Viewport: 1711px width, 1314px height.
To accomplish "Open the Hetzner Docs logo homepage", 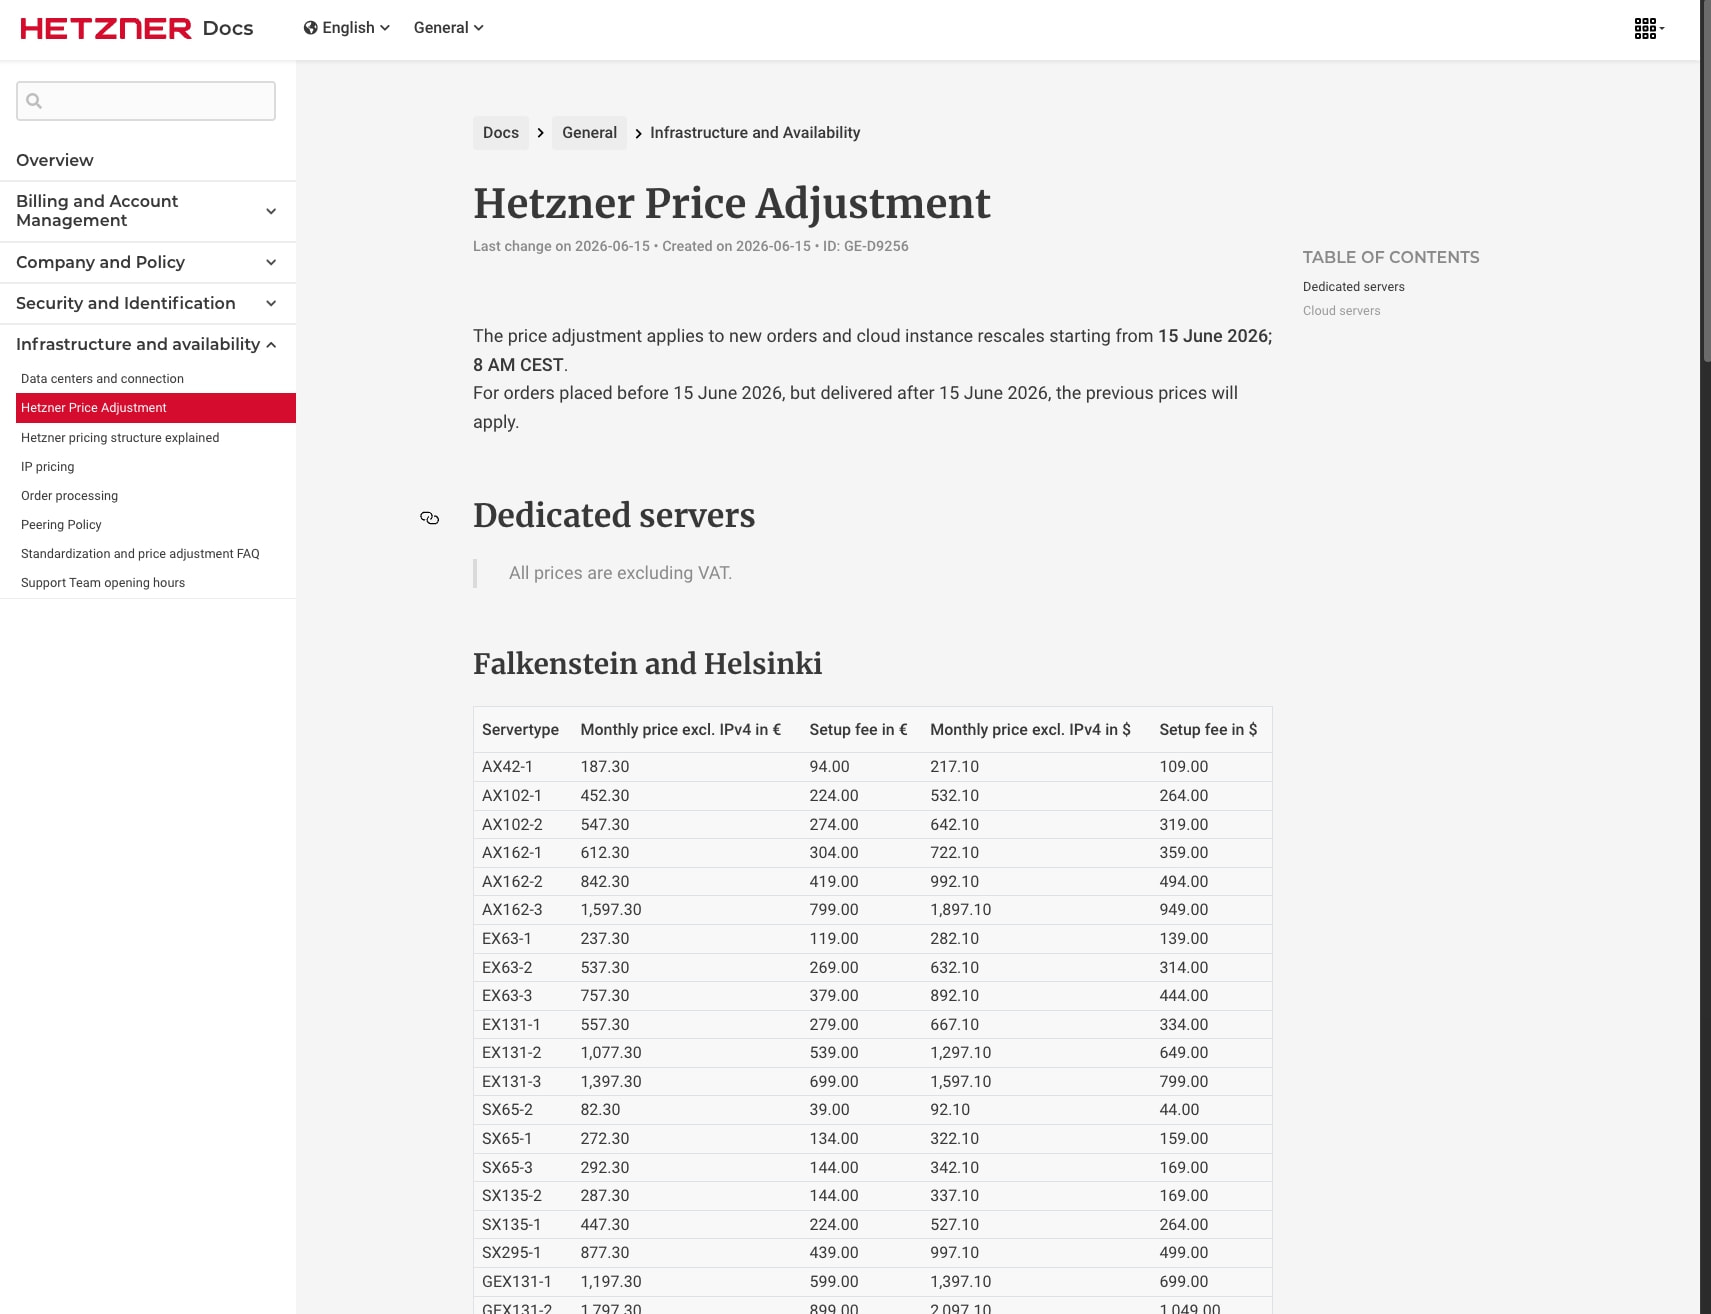I will click(137, 28).
